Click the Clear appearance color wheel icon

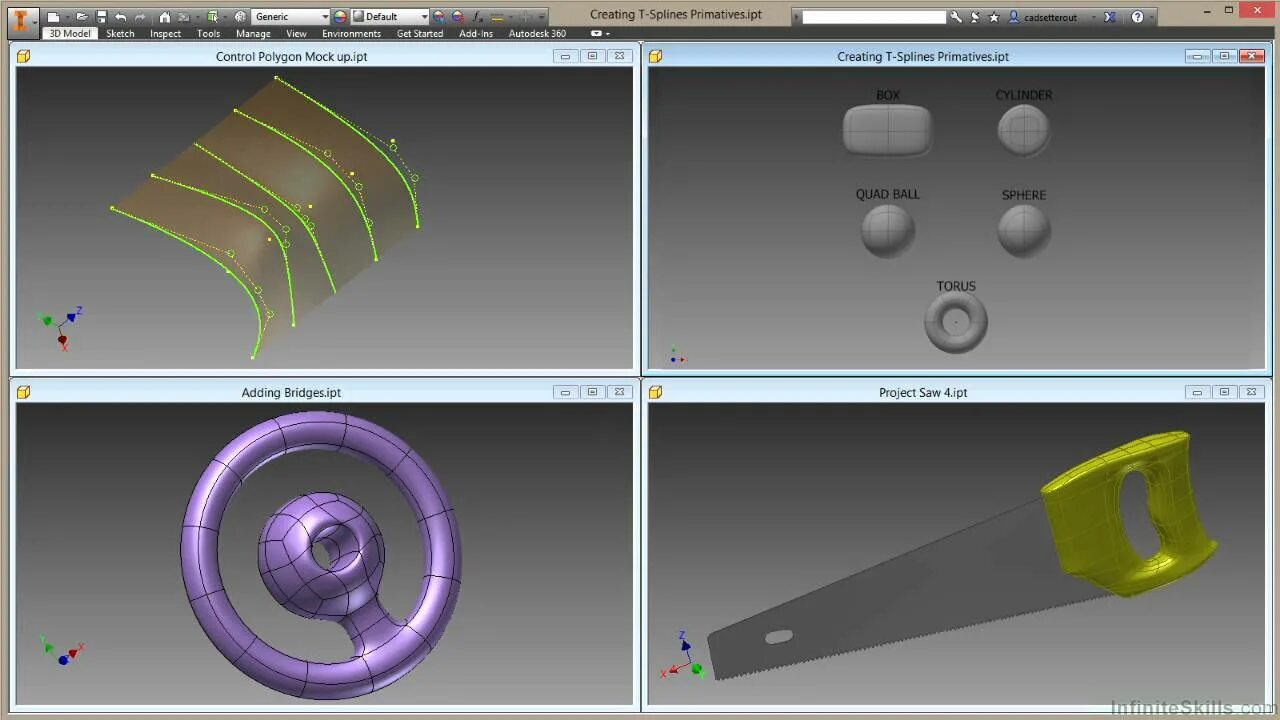(x=457, y=17)
